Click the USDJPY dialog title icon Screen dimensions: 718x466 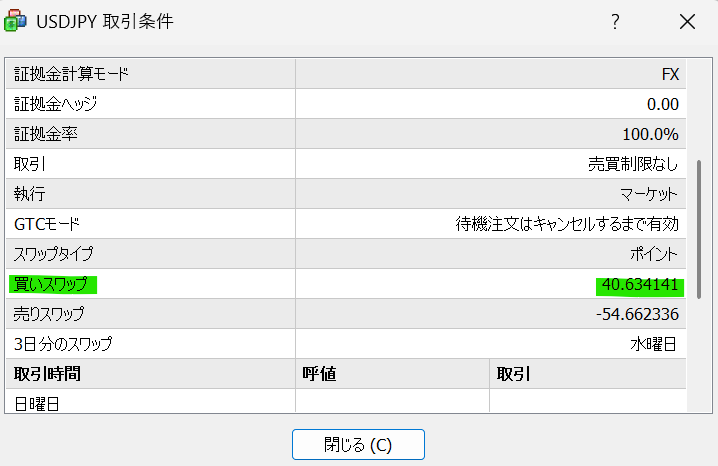(17, 22)
